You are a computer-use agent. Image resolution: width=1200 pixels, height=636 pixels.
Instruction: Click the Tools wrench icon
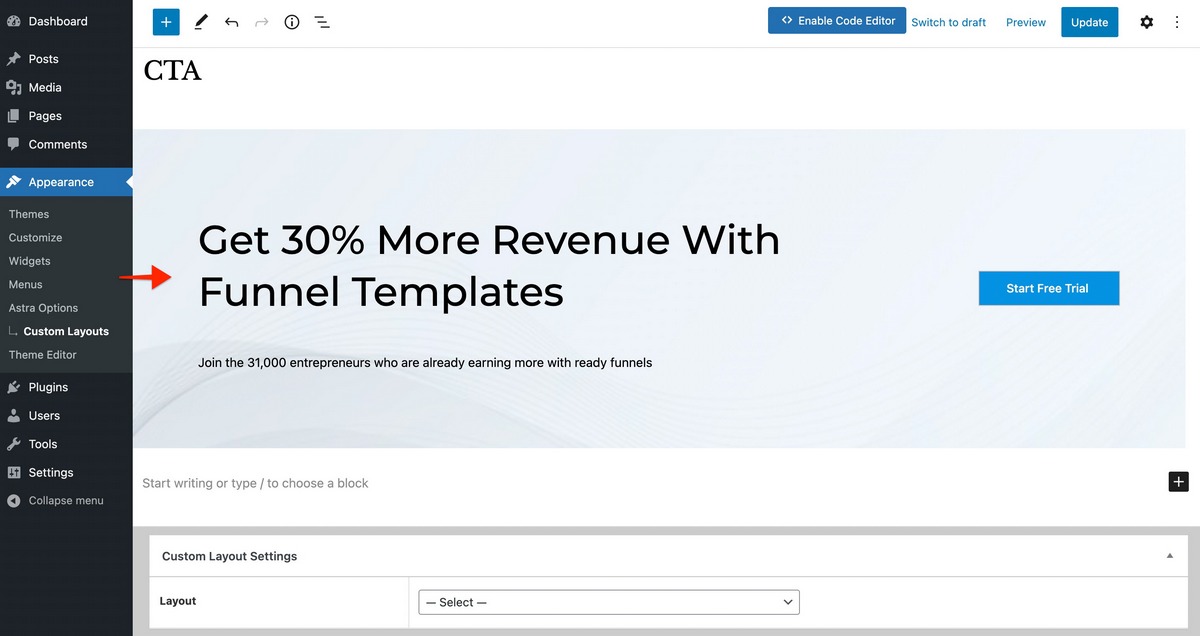(14, 444)
